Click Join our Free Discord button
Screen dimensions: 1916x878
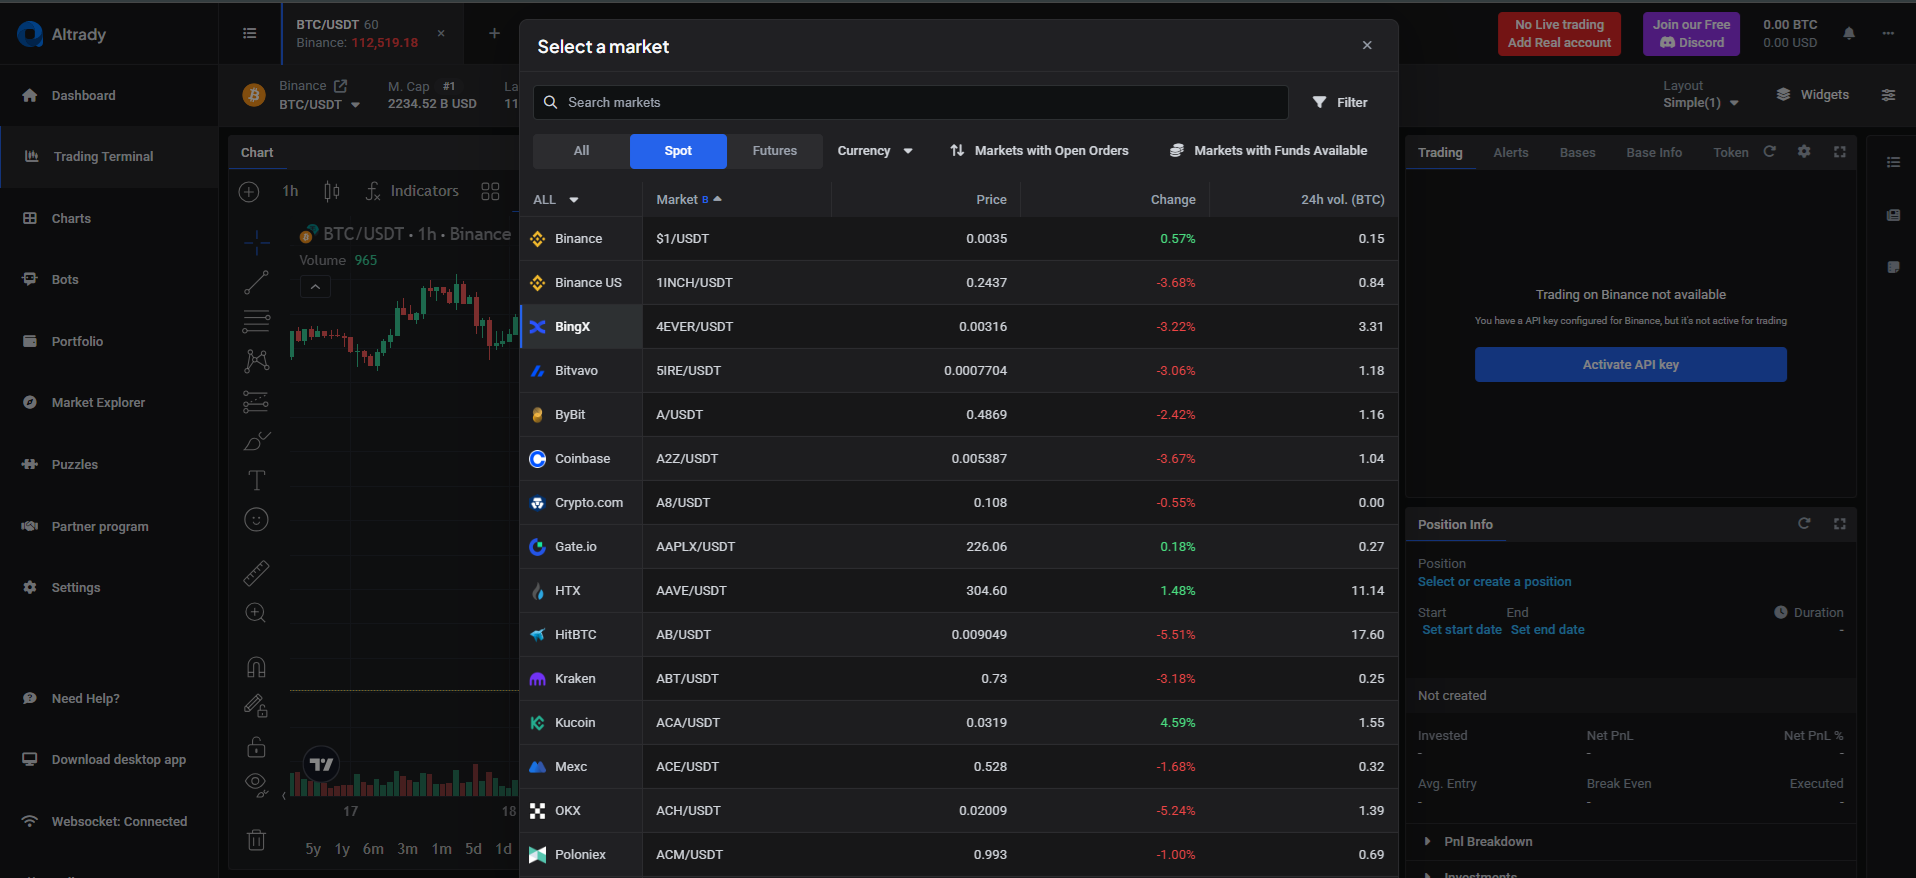coord(1691,34)
